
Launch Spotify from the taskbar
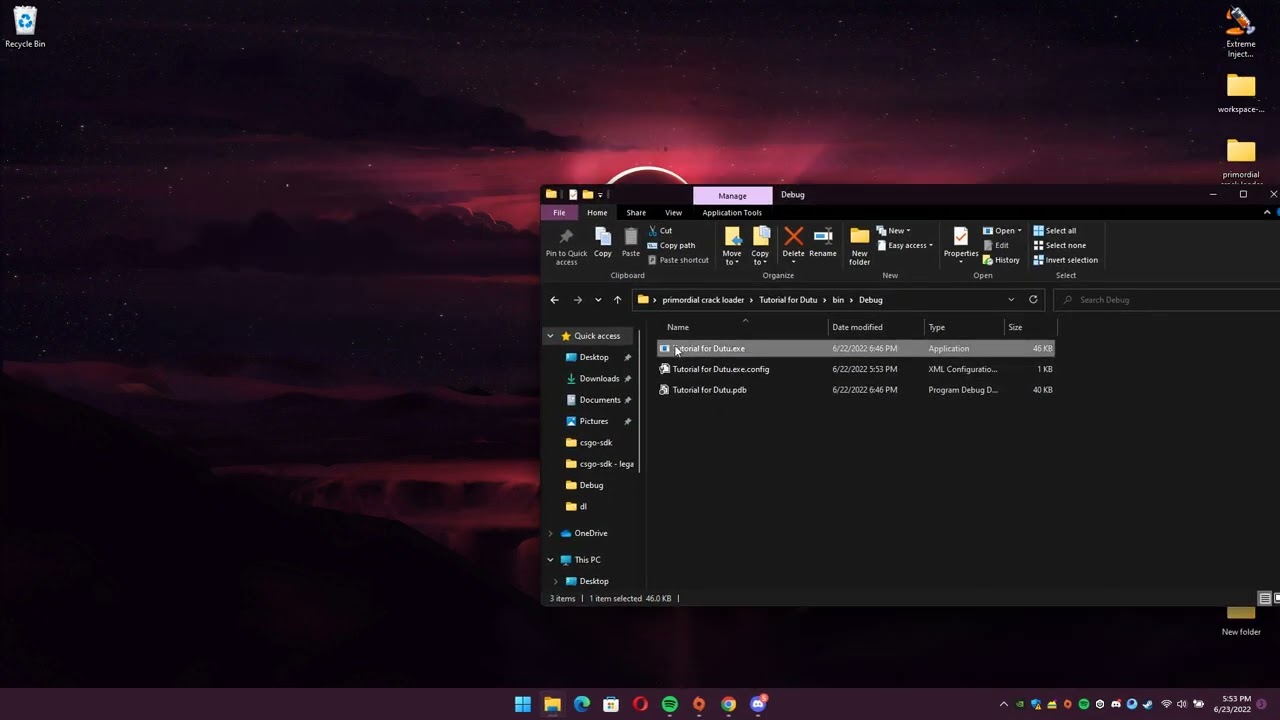(x=670, y=704)
